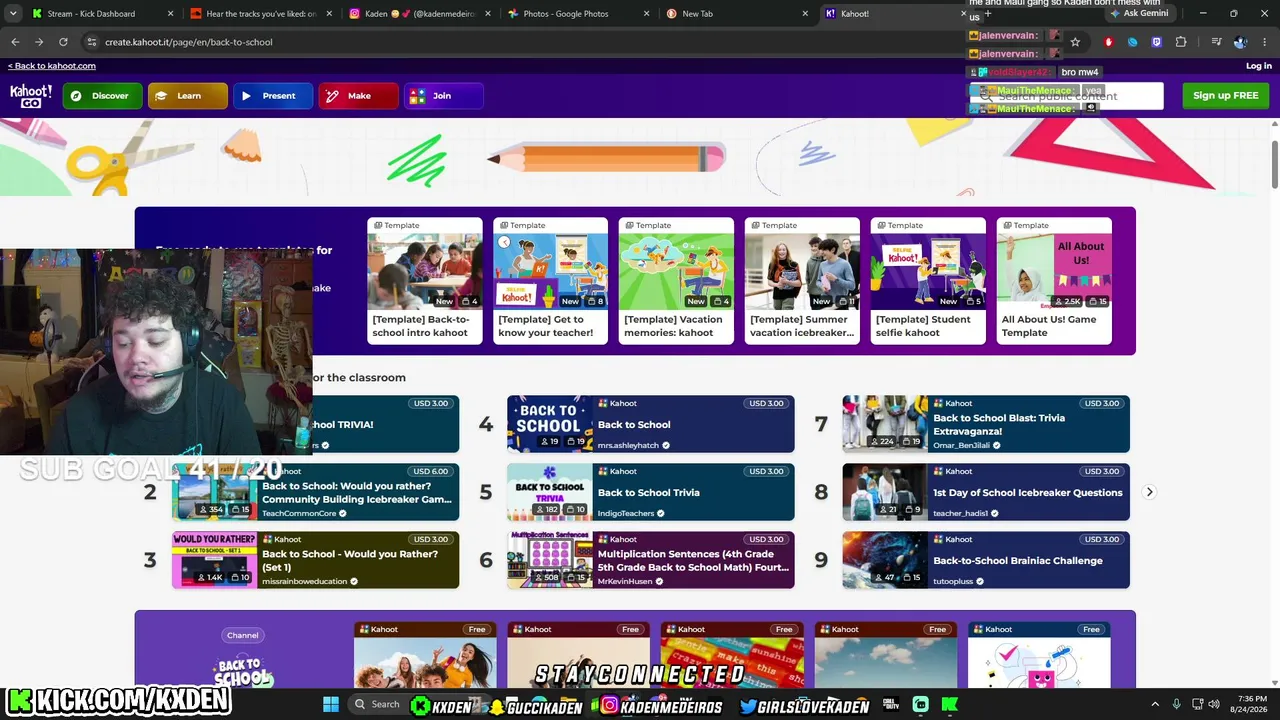
Task: Close the New Tab tab
Action: 805,14
